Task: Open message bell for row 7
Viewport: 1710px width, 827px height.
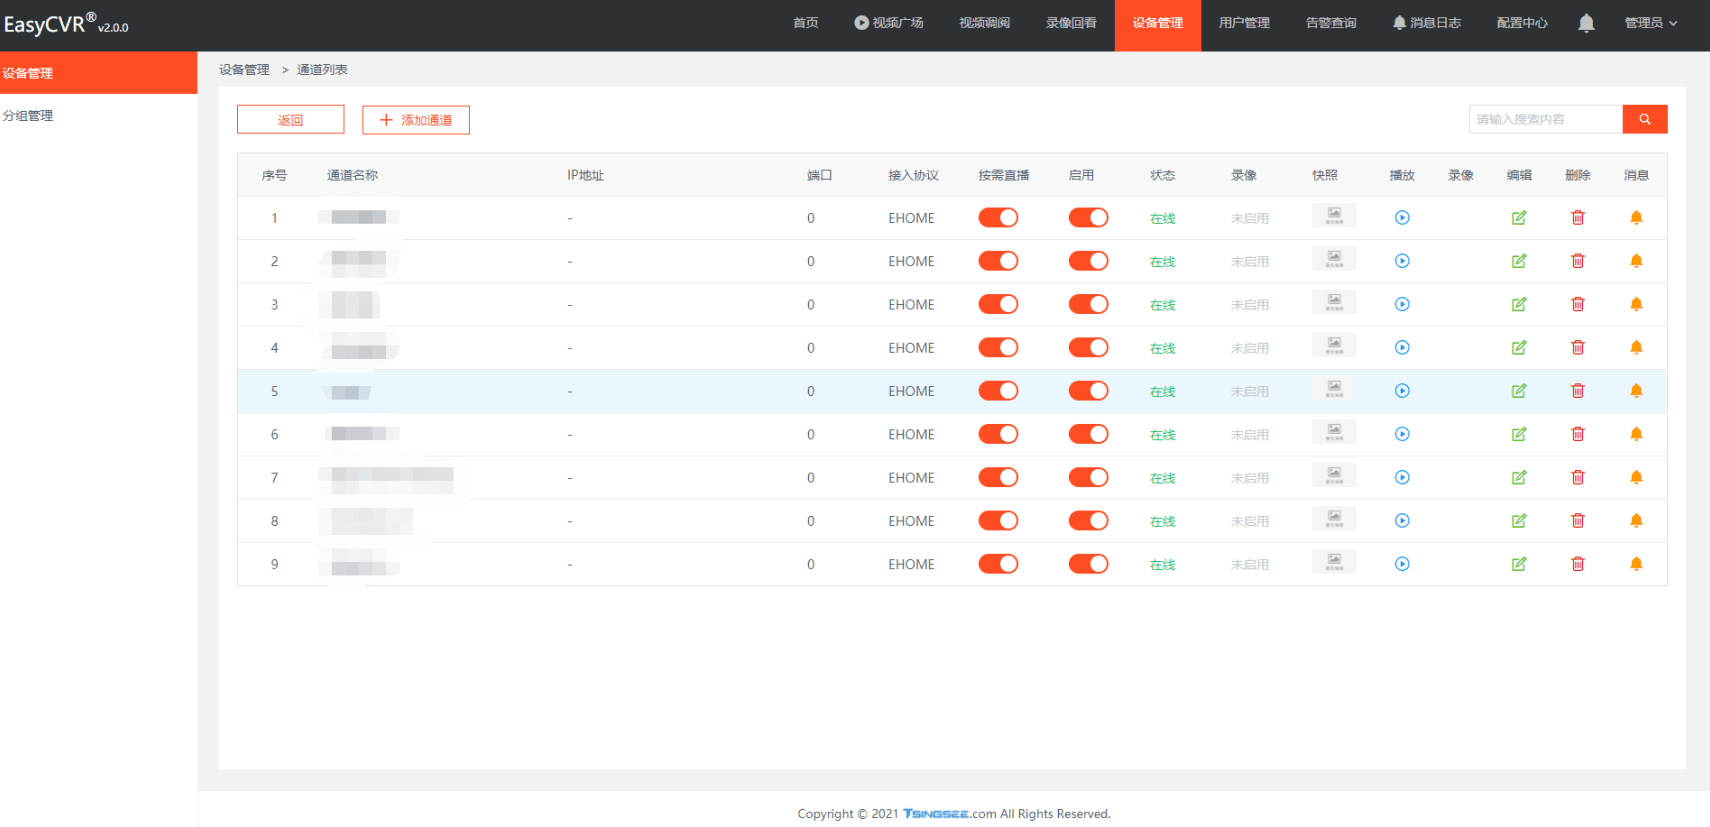Action: [x=1636, y=478]
